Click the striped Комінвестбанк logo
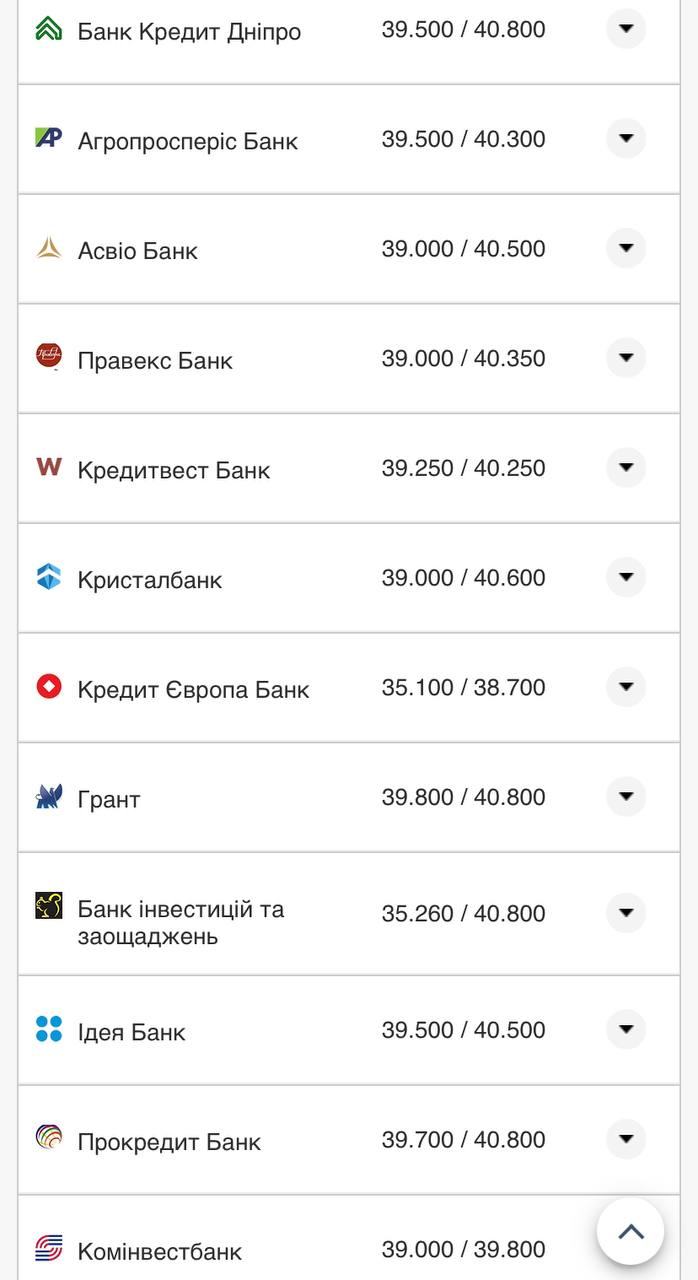The height and width of the screenshot is (1280, 698). (x=48, y=1249)
